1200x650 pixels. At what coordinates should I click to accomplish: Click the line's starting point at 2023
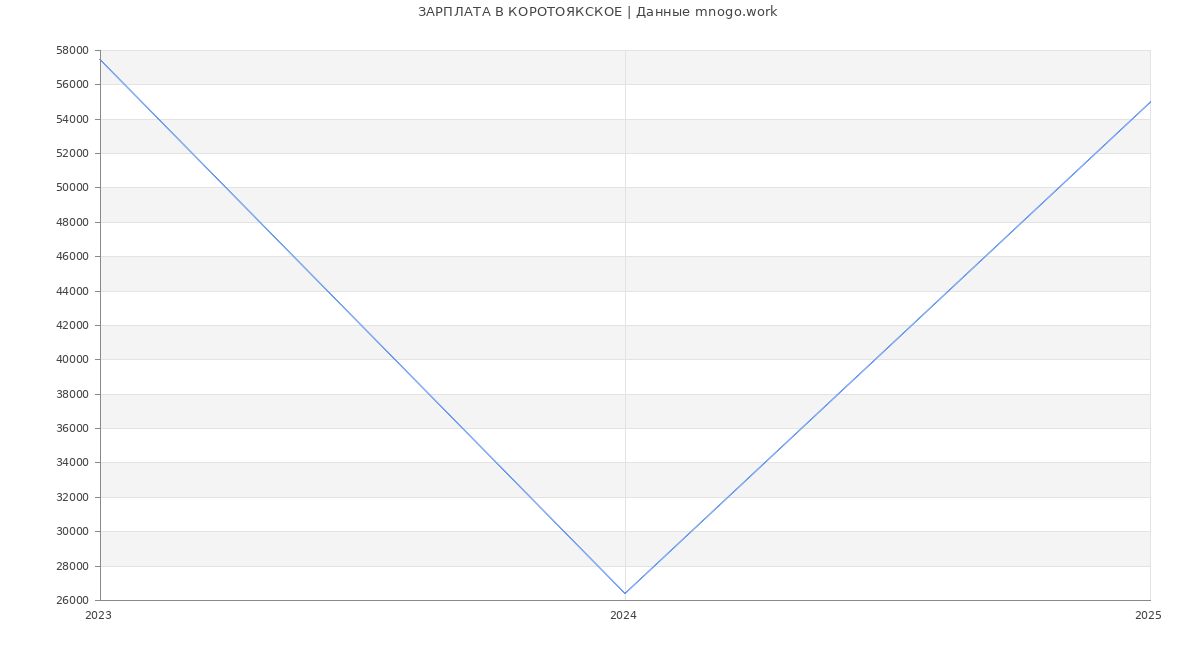point(100,59)
